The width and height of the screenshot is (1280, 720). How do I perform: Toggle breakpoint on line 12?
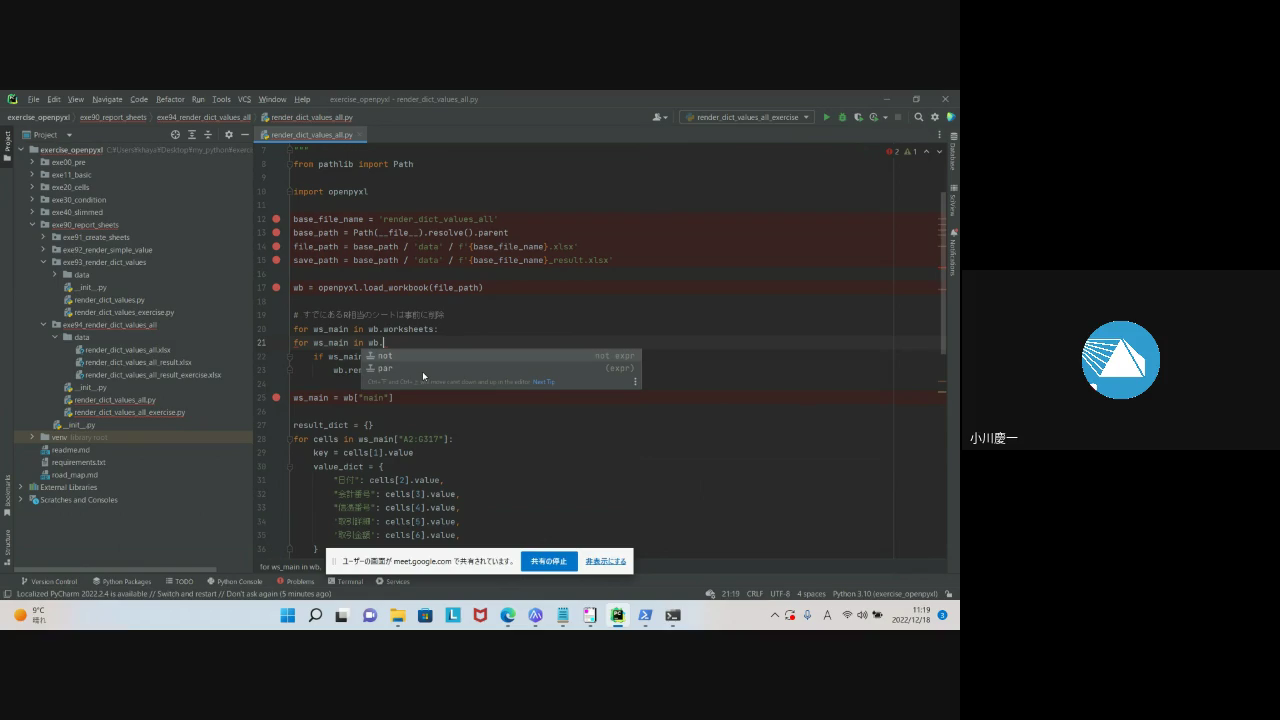click(x=276, y=219)
